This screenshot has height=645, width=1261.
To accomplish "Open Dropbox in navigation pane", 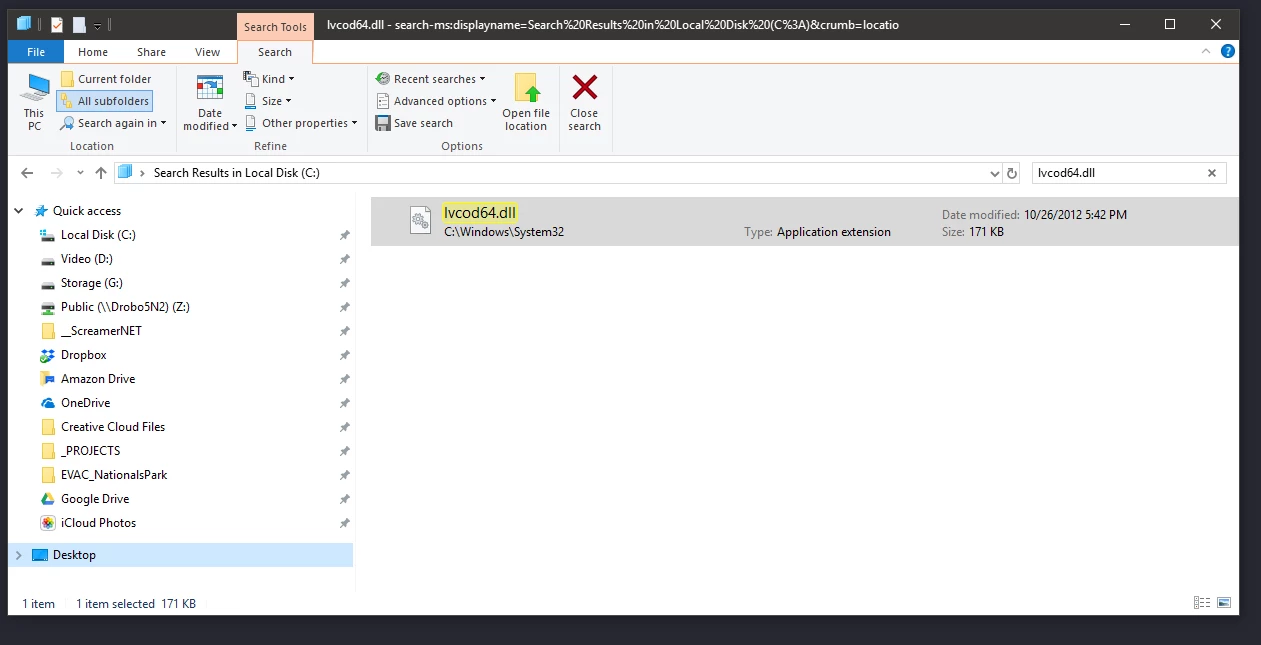I will click(x=83, y=355).
